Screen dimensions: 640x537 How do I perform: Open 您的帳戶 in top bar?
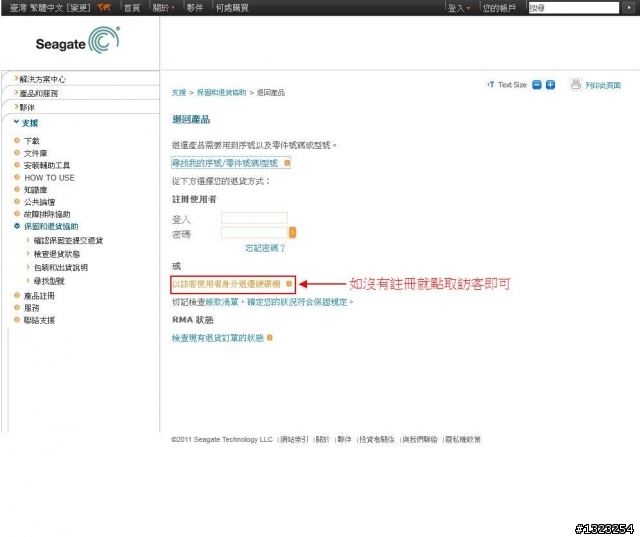pyautogui.click(x=499, y=8)
